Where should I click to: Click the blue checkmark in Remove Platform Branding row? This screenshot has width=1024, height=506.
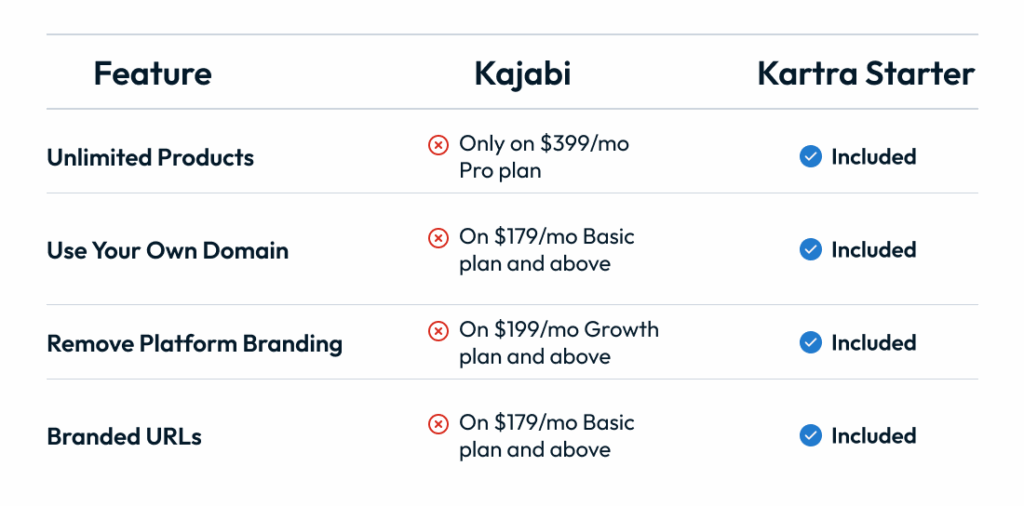811,343
